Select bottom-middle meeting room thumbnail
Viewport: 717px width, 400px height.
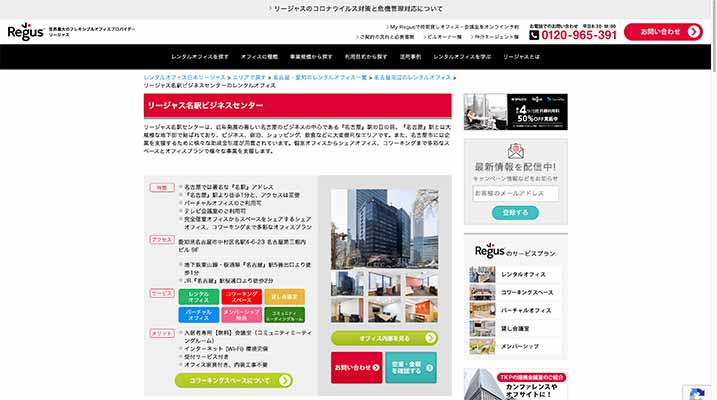pos(385,310)
